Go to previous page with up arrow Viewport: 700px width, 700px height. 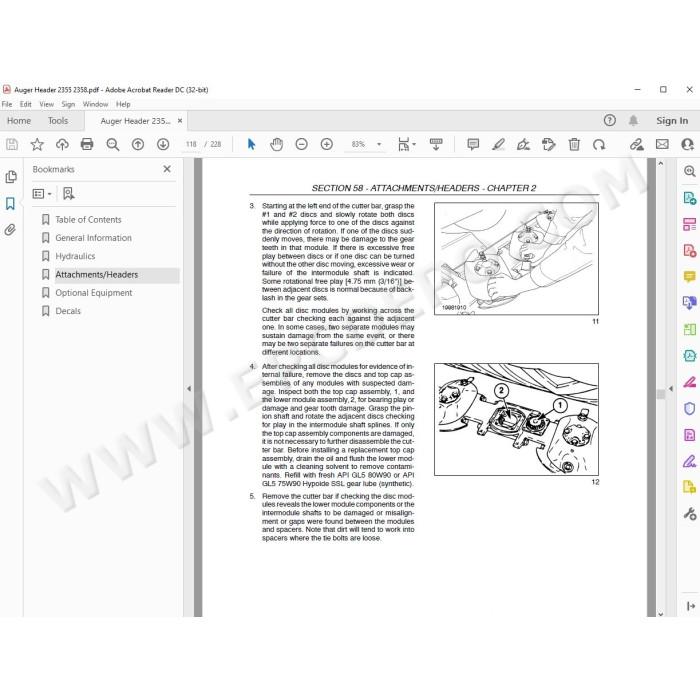(x=138, y=144)
